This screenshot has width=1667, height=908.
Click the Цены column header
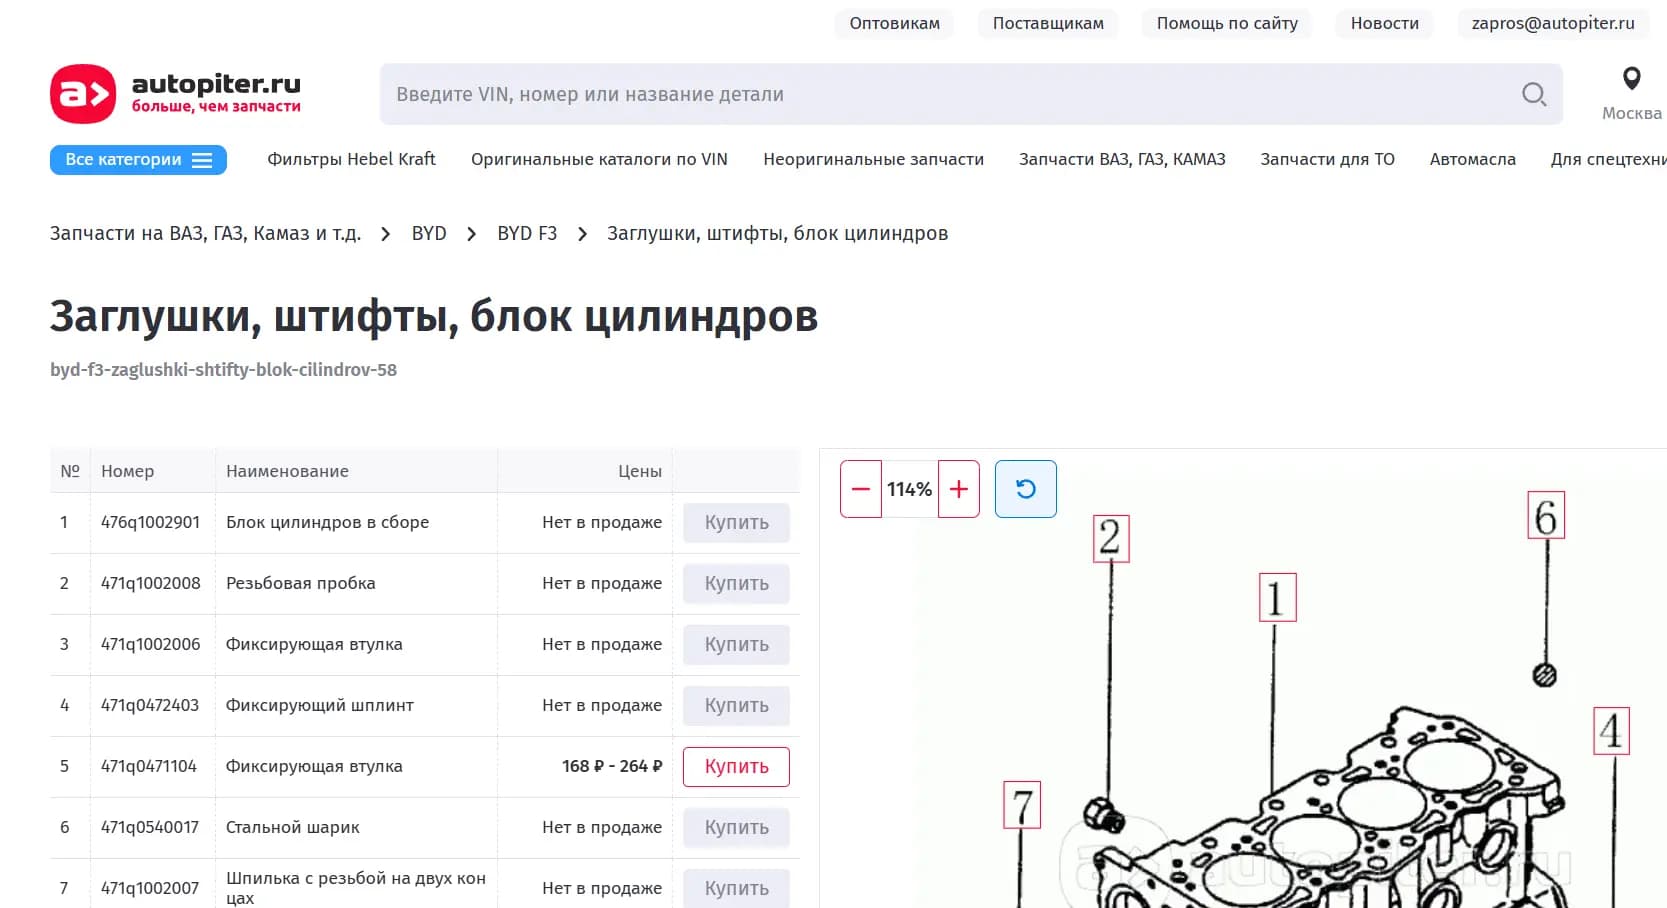pyautogui.click(x=640, y=471)
